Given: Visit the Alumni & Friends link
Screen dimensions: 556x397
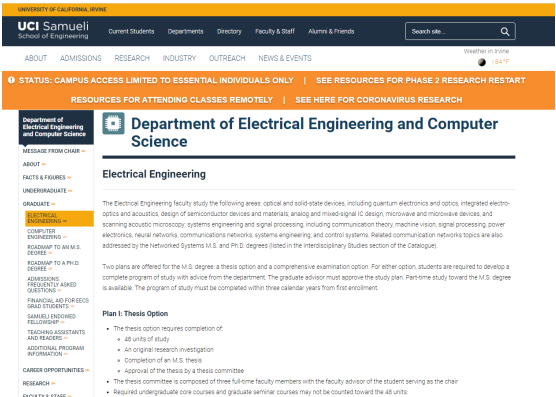Looking at the screenshot, I should (331, 31).
